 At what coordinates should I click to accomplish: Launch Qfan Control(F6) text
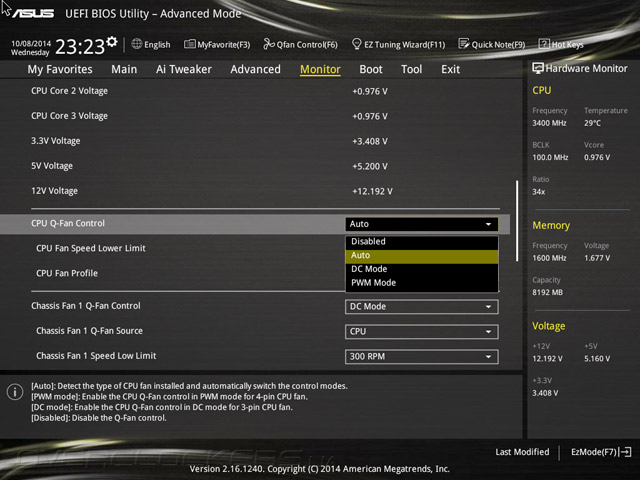[x=307, y=44]
